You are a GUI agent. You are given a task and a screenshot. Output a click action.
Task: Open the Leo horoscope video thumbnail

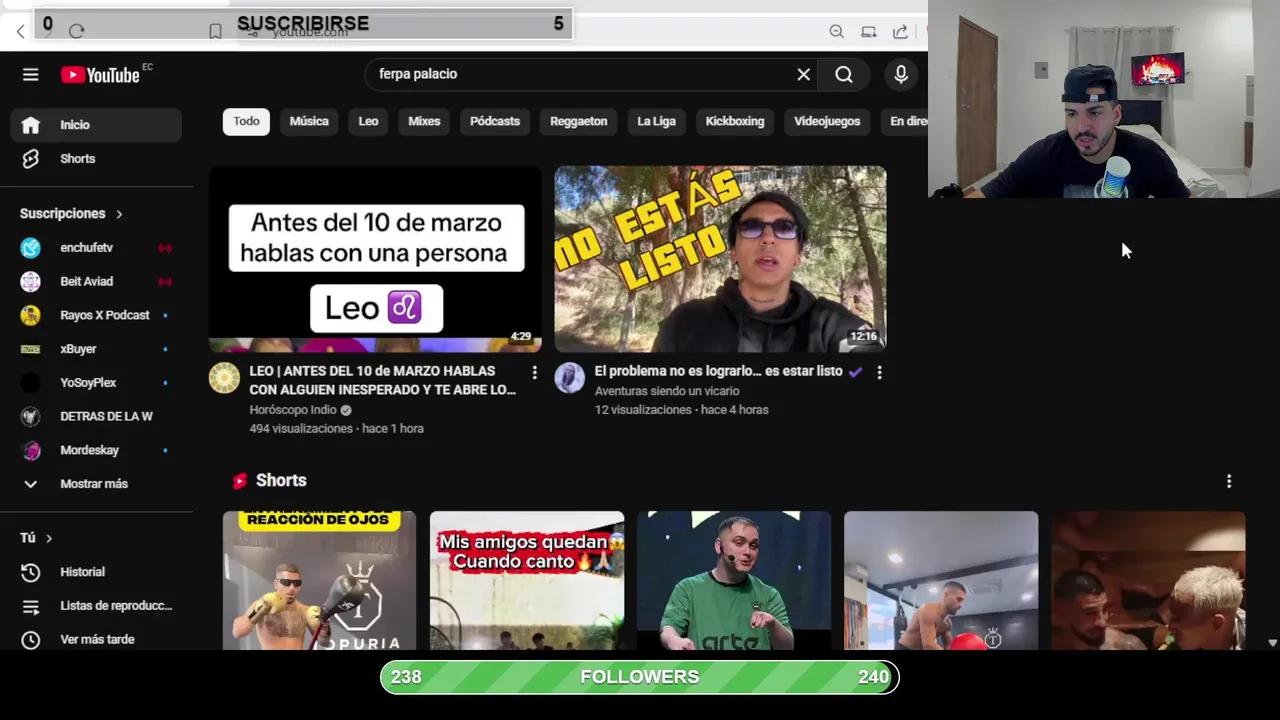(375, 259)
